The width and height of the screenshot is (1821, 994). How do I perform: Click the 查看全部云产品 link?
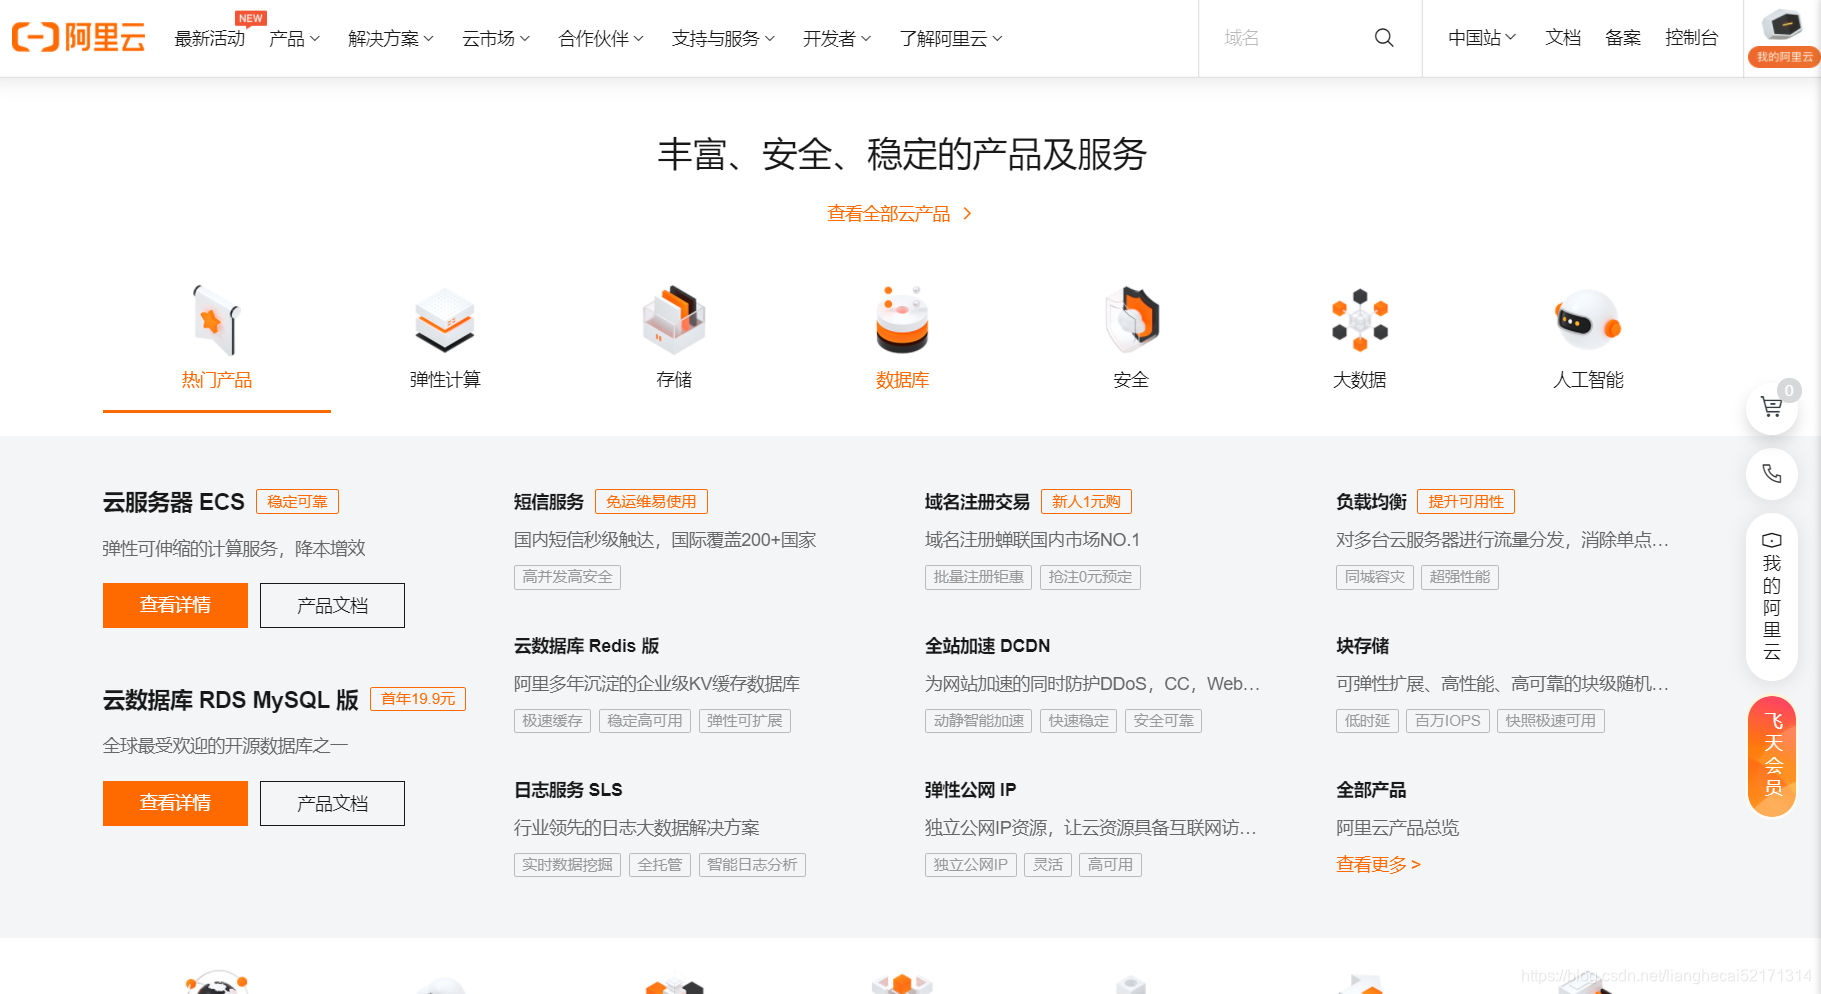point(899,214)
